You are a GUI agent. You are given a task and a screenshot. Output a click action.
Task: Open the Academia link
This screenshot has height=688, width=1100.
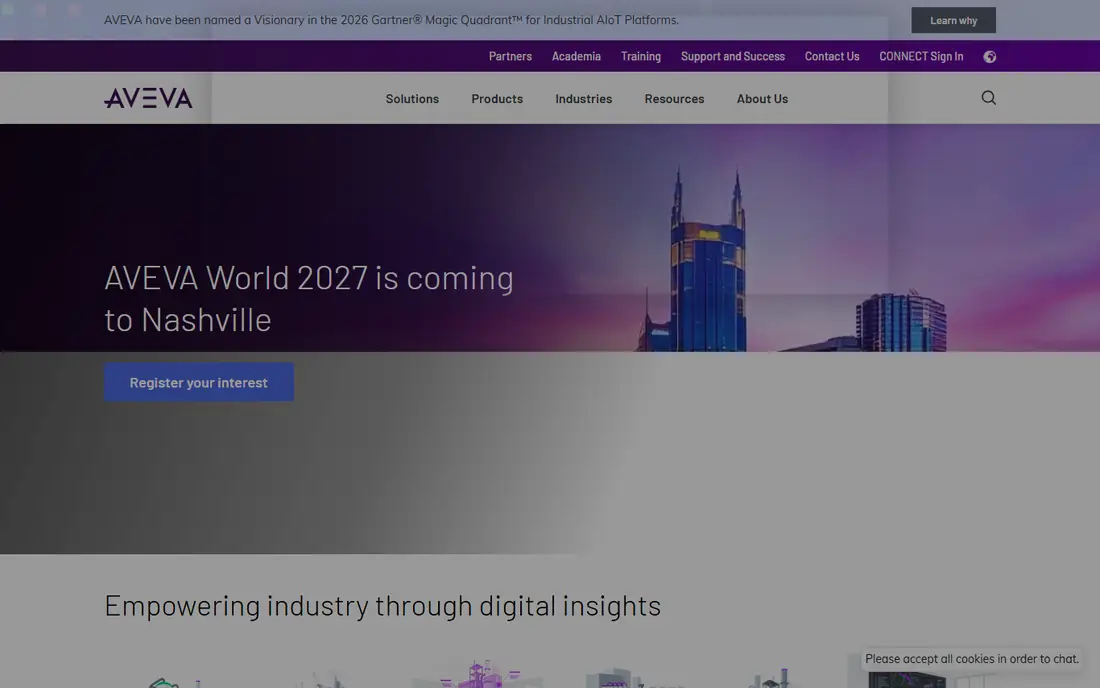pos(576,56)
